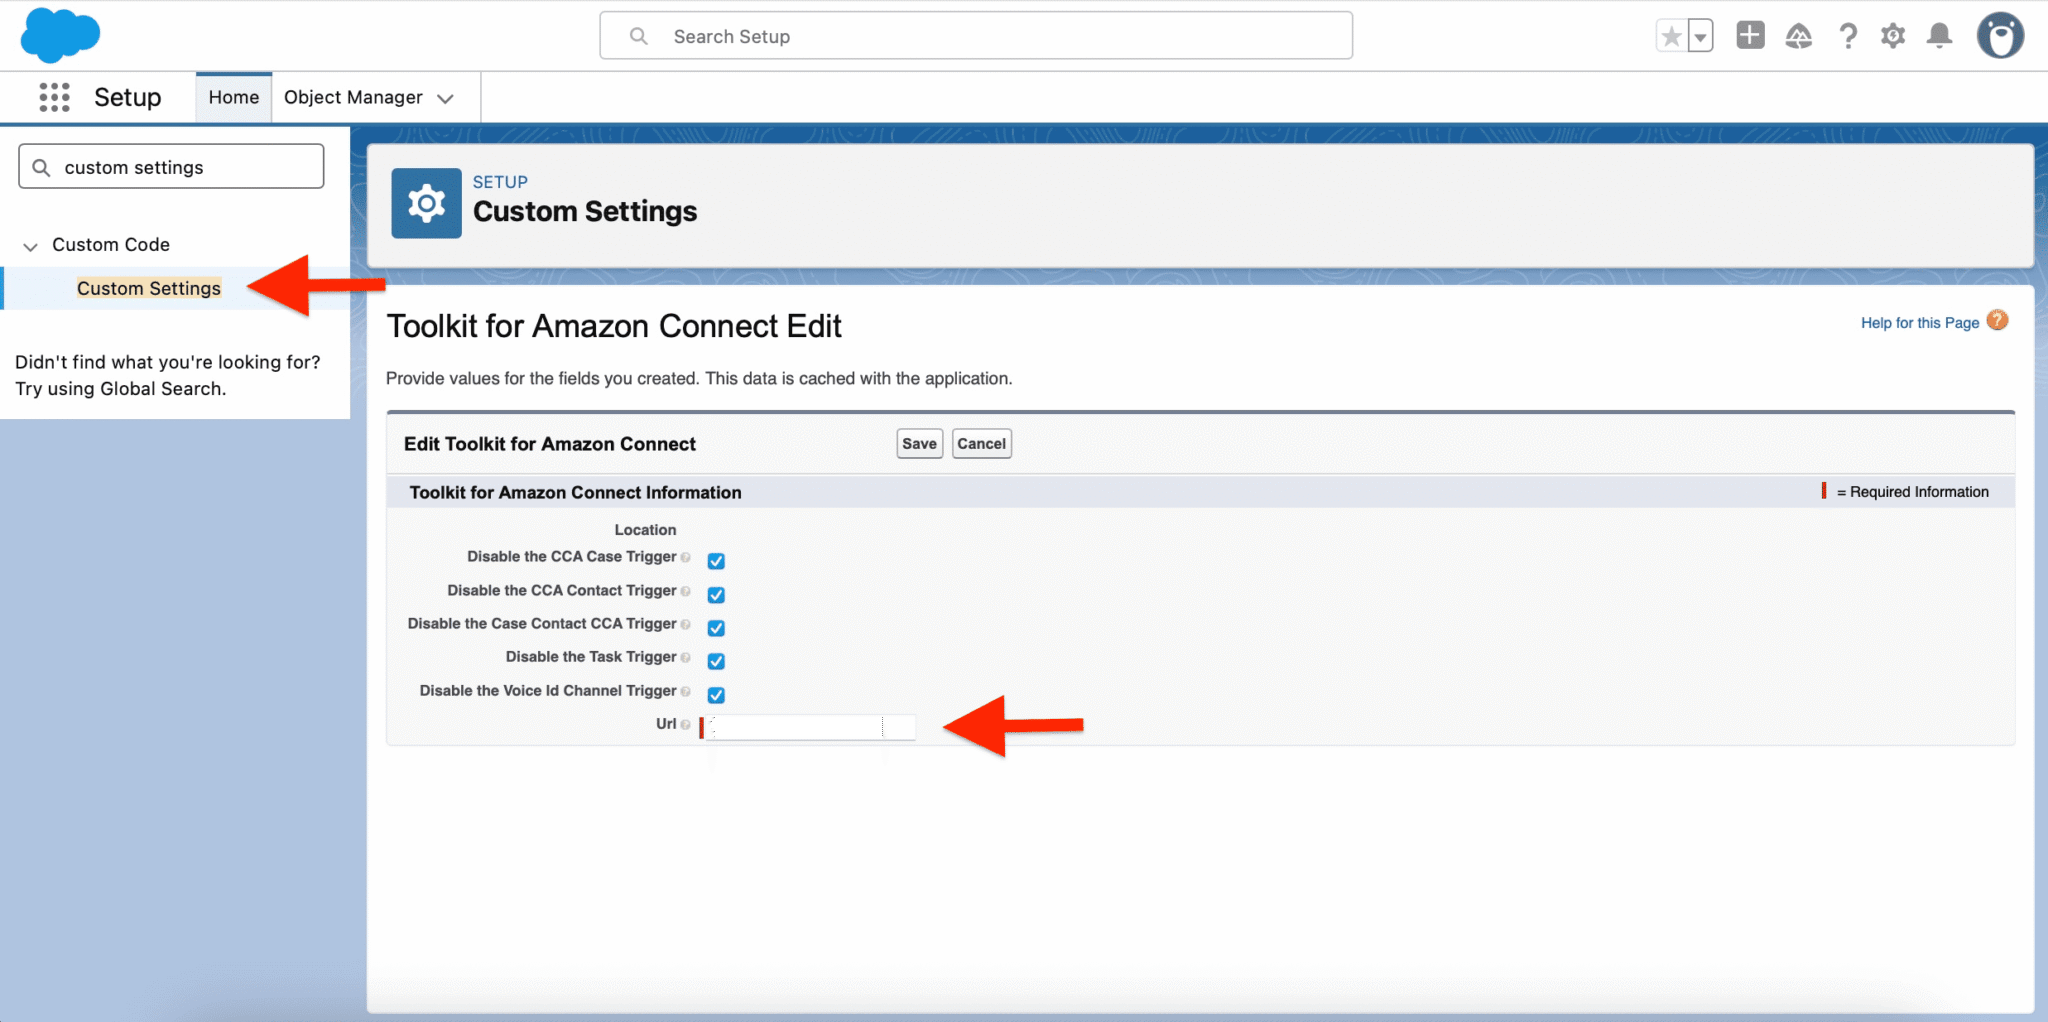Click the create new task plus icon
2048x1022 pixels.
[x=1749, y=35]
